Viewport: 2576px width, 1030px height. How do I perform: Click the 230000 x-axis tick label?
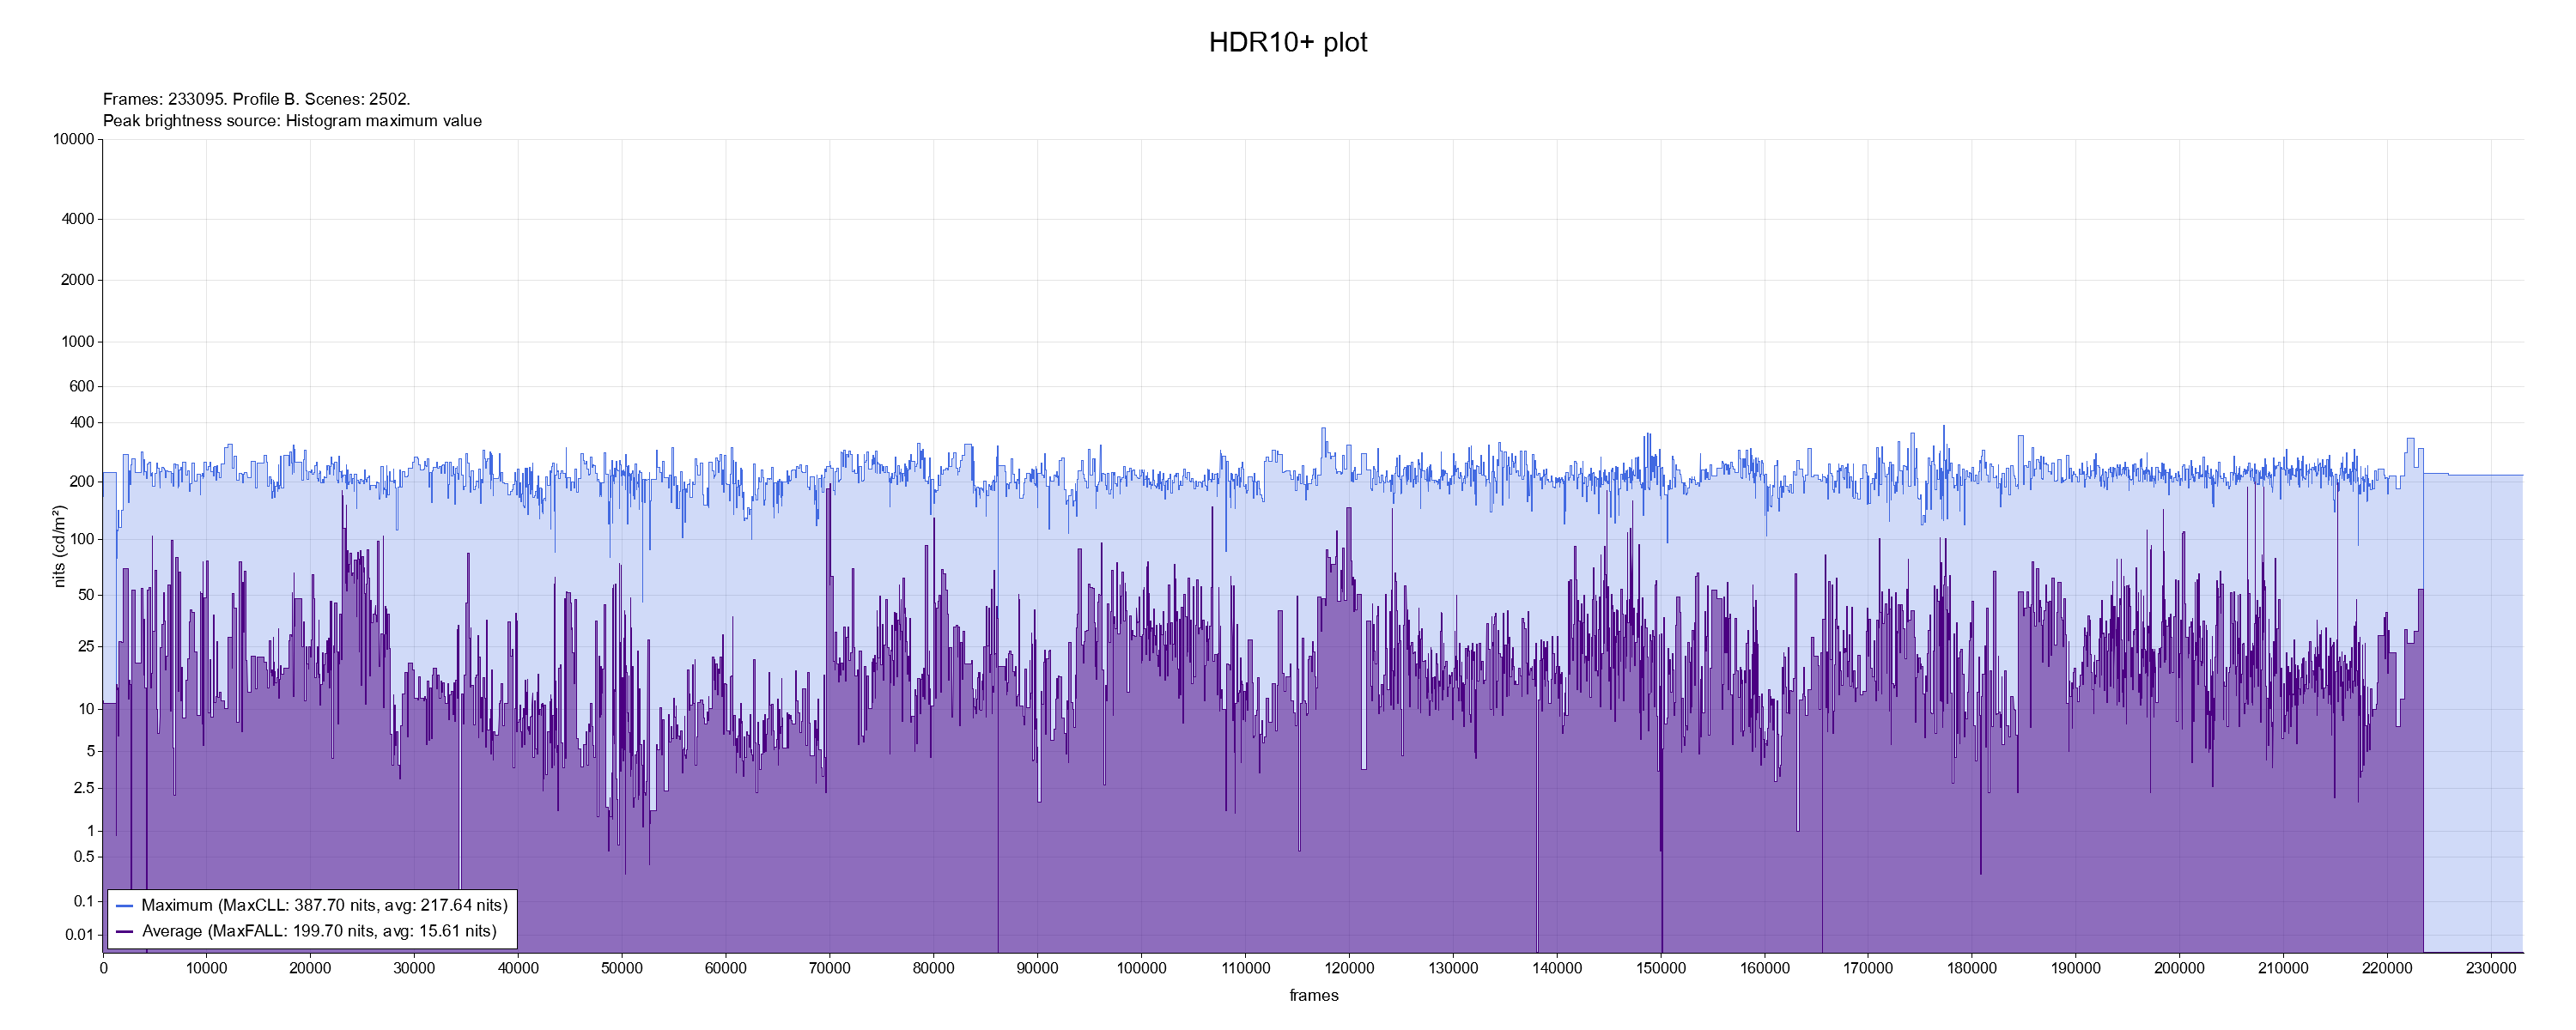tap(2490, 969)
